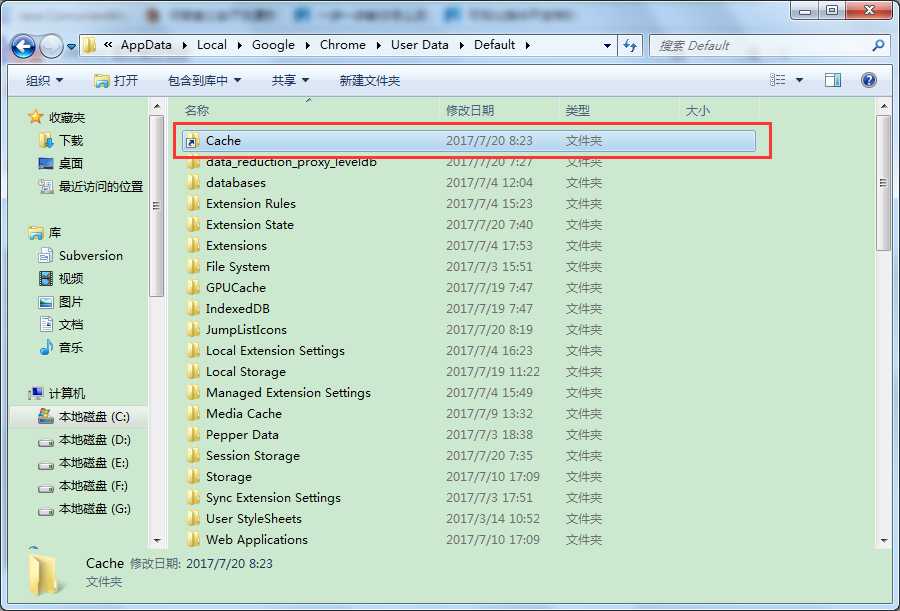Select the Session Storage folder name
Screen dimensions: 900x611
tap(253, 455)
